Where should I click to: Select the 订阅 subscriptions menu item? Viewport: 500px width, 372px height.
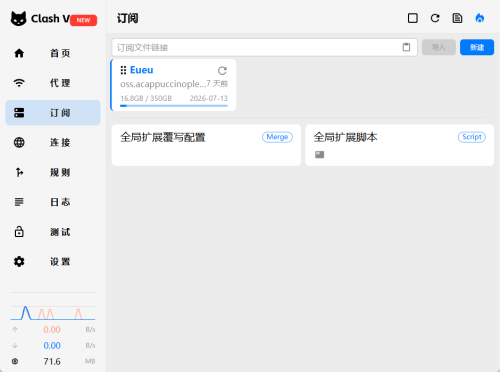click(53, 113)
